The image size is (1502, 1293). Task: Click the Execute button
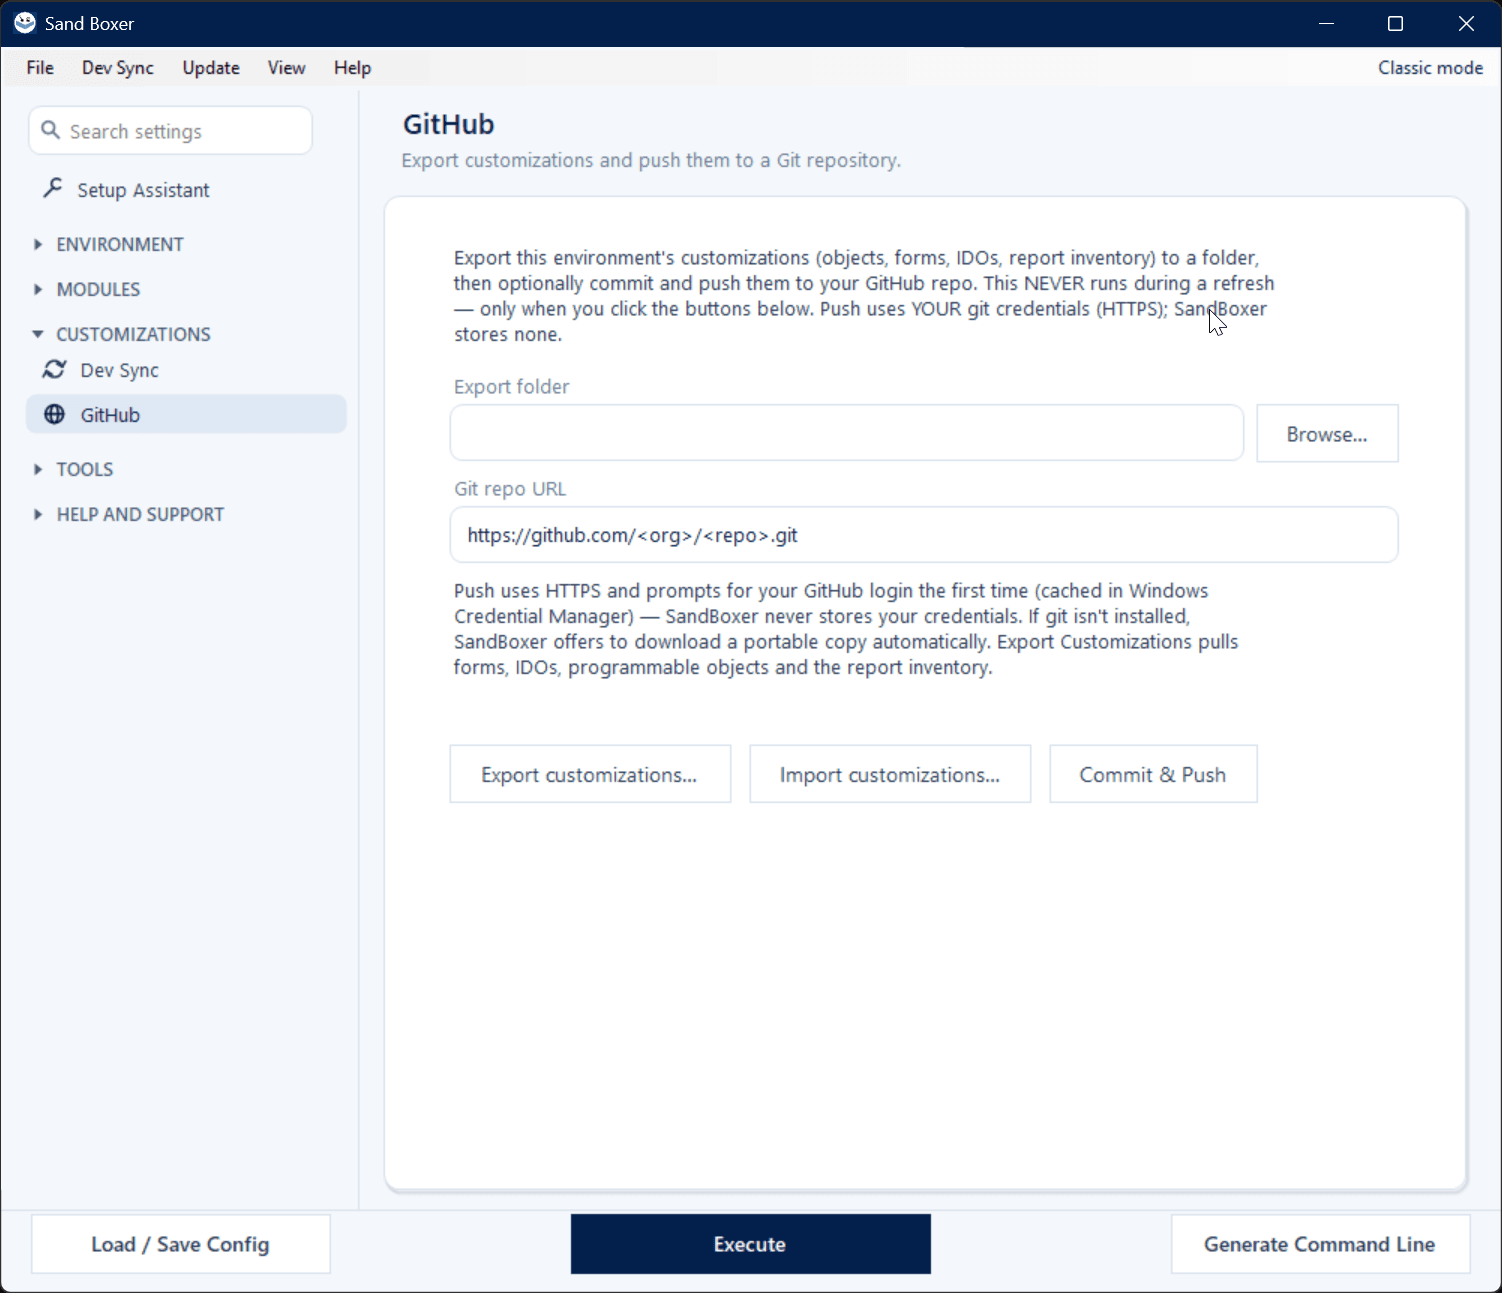point(750,1244)
